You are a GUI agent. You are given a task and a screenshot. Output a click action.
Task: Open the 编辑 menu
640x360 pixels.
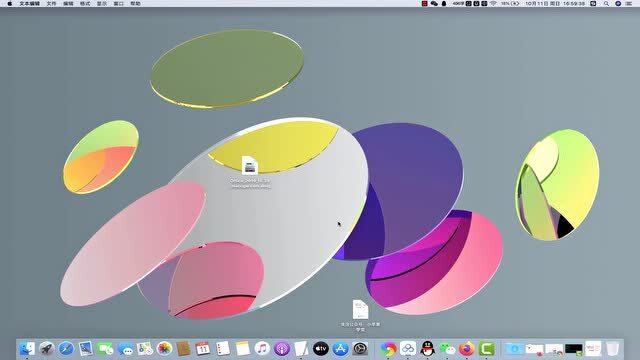[x=68, y=3]
